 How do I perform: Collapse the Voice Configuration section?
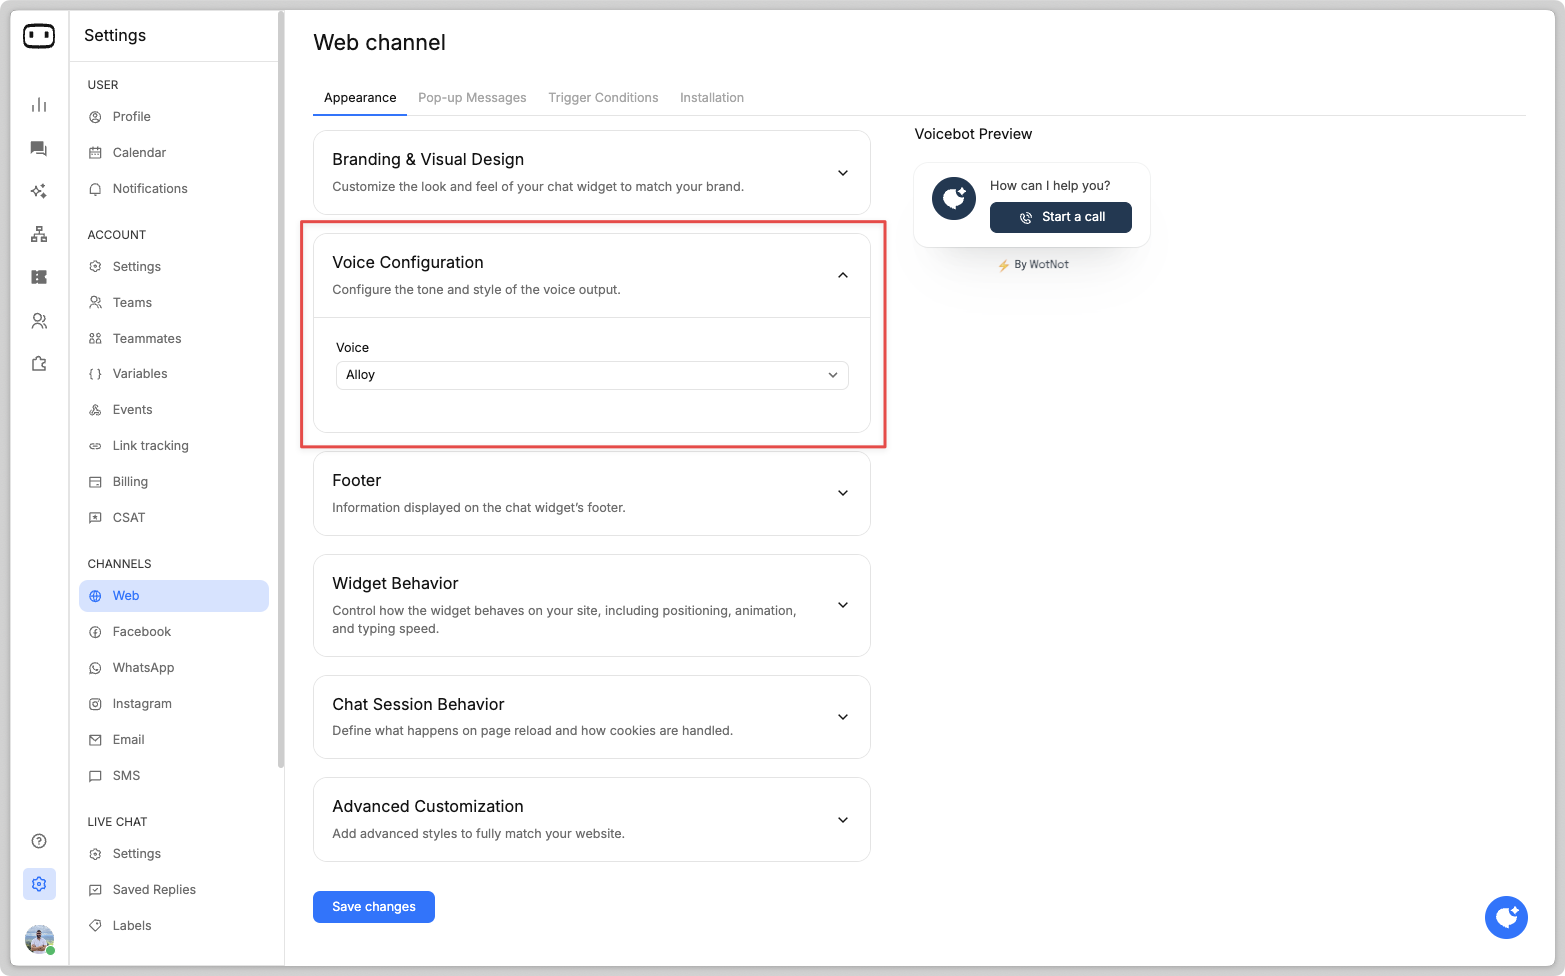point(842,275)
